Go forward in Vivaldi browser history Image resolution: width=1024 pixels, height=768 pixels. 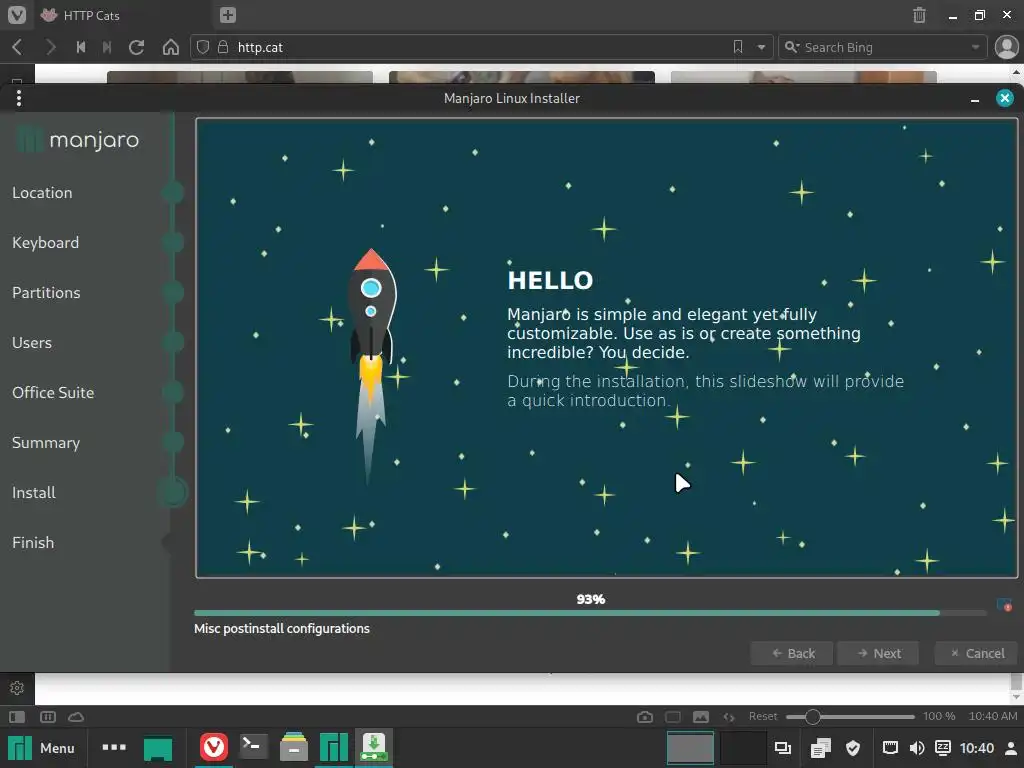[x=50, y=47]
